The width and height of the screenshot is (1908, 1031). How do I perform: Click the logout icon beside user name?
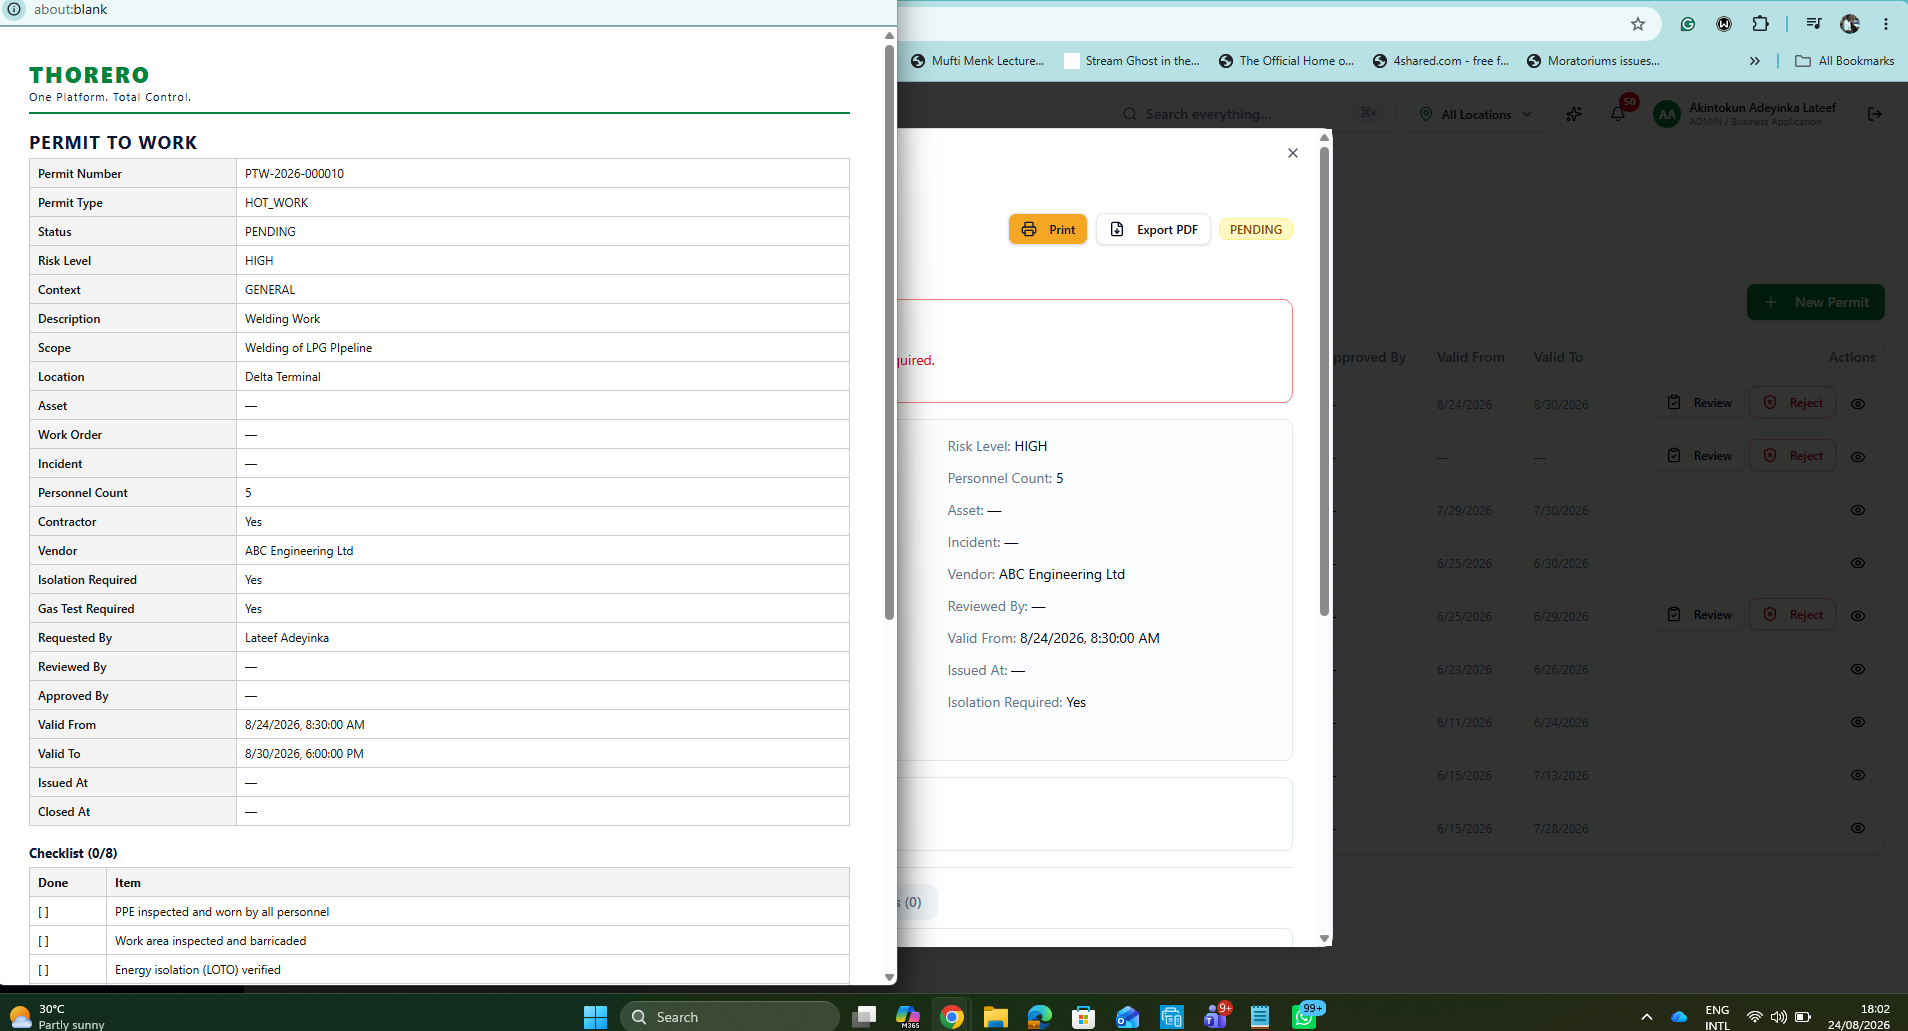(1875, 114)
